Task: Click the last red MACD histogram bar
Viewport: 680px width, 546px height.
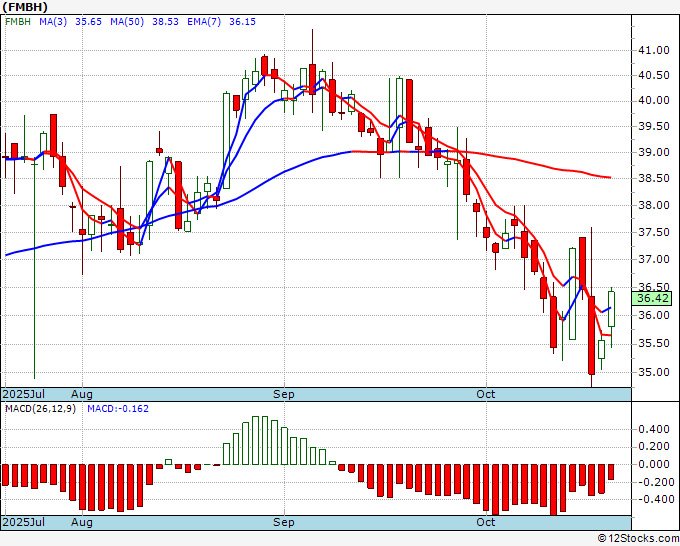Action: (x=611, y=472)
